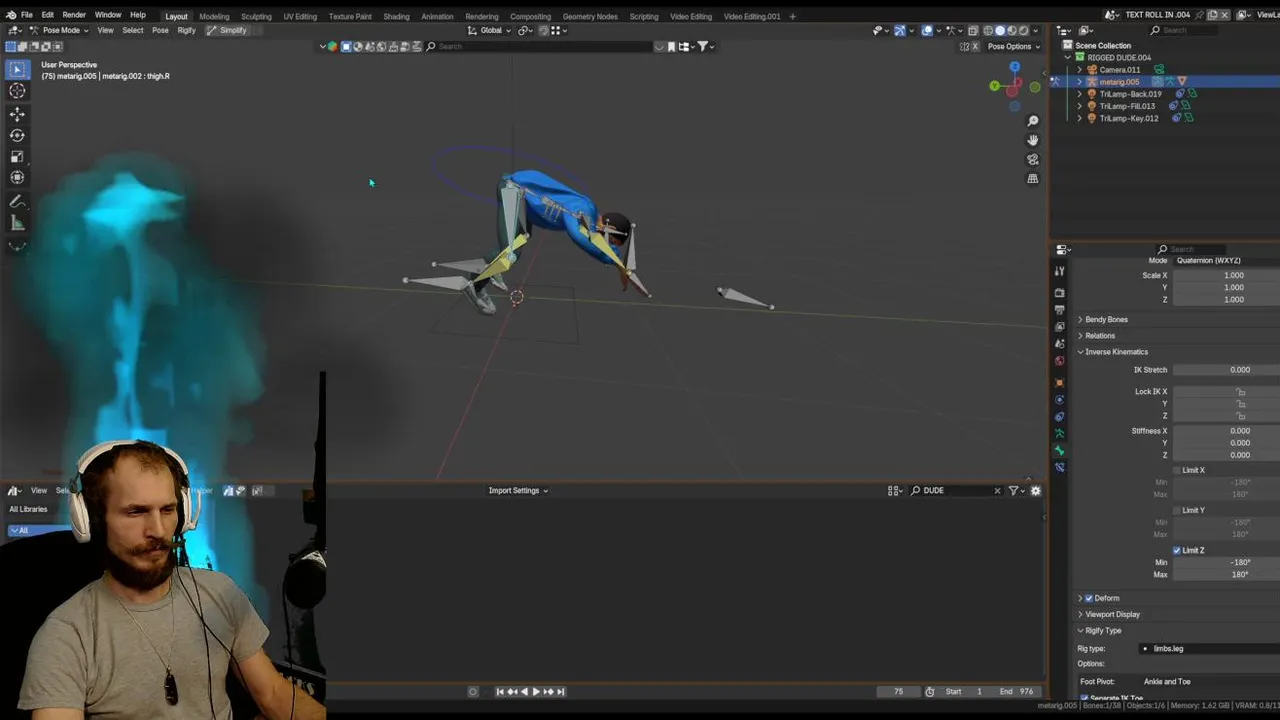Screen dimensions: 1280x720
Task: Switch perspective/orthographic with the grid icon
Action: (x=1033, y=178)
